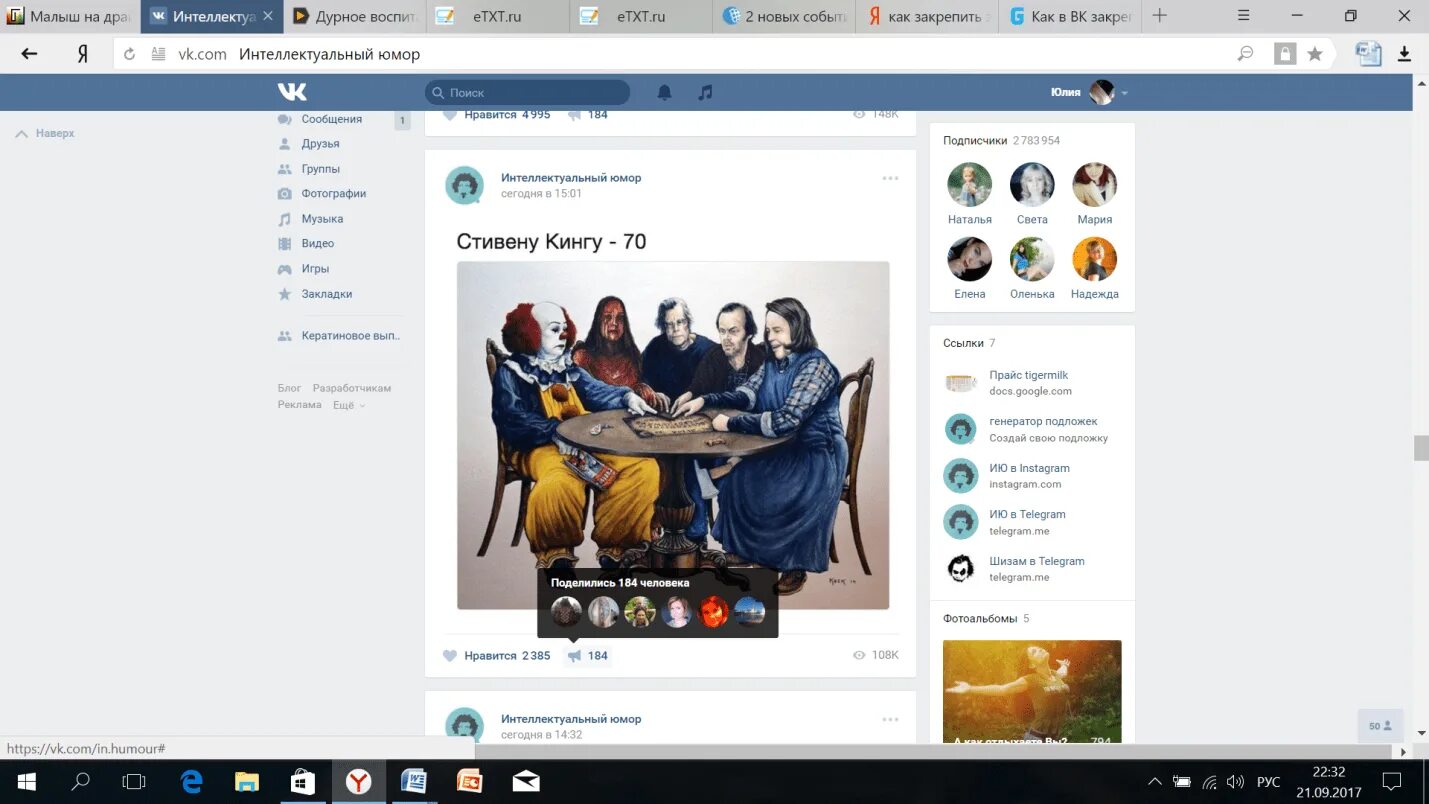
Task: Click the Разработчикам footer link
Action: pos(352,388)
